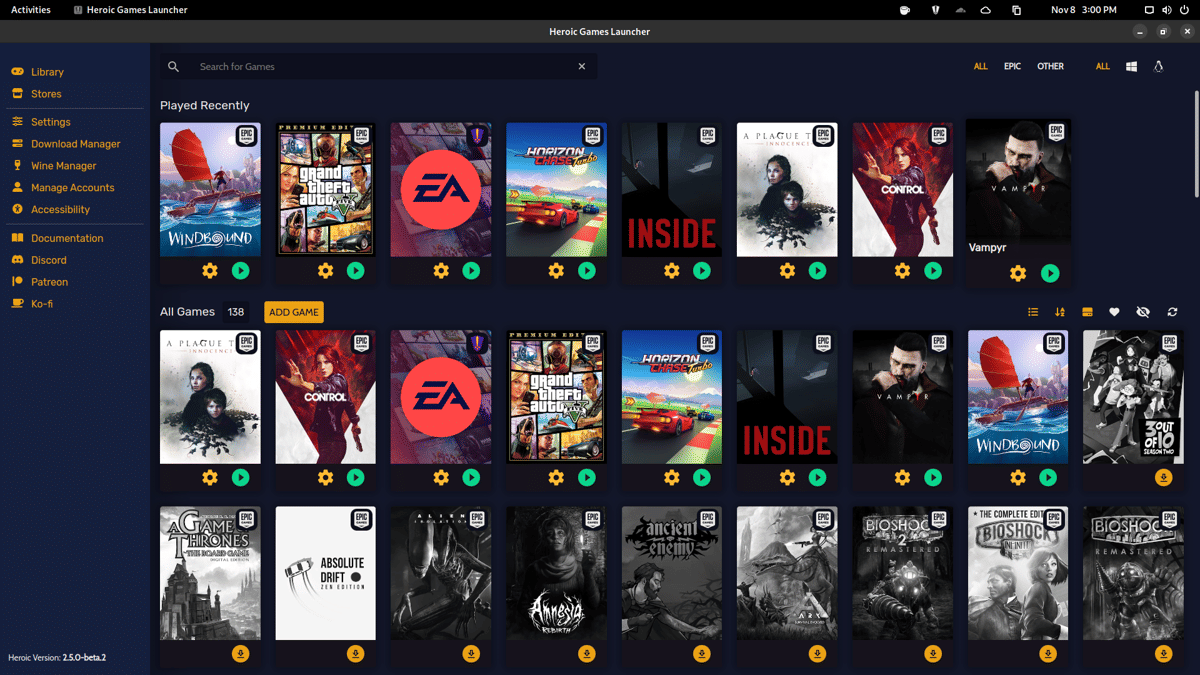The image size is (1200, 675).
Task: Refresh the game library
Action: [x=1172, y=312]
